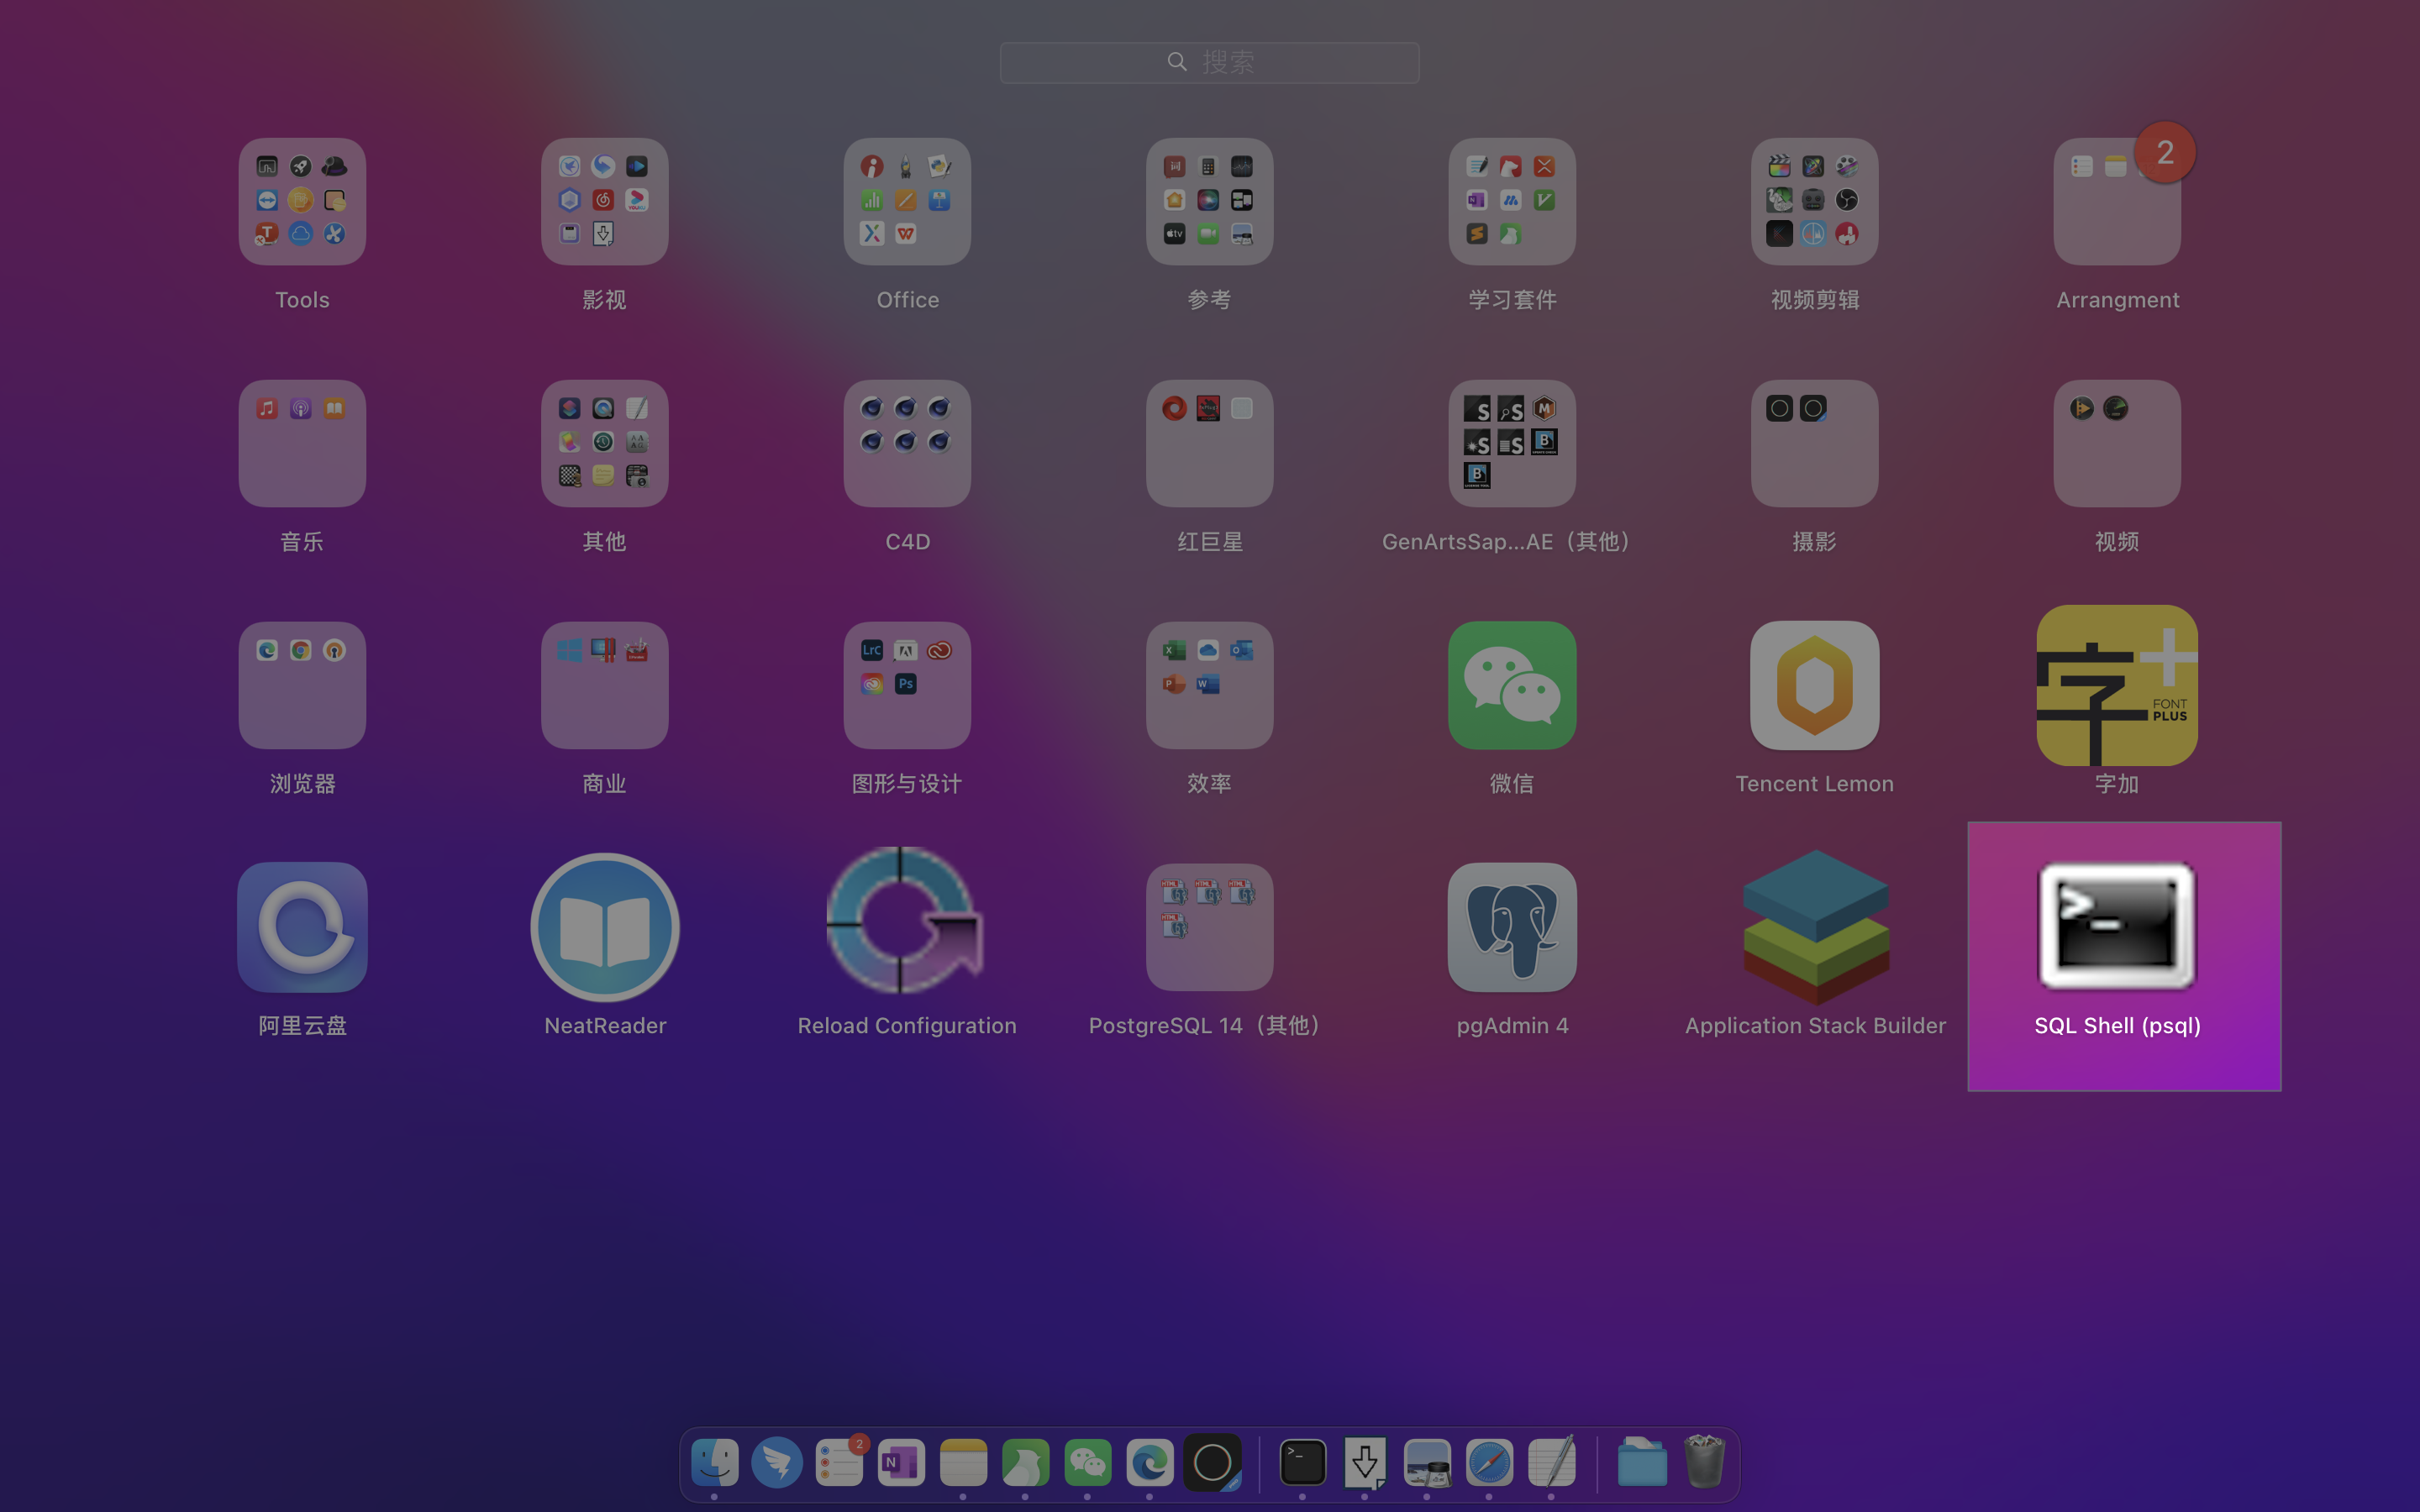2420x1512 pixels.
Task: Open the 视频 folder
Action: [2117, 443]
